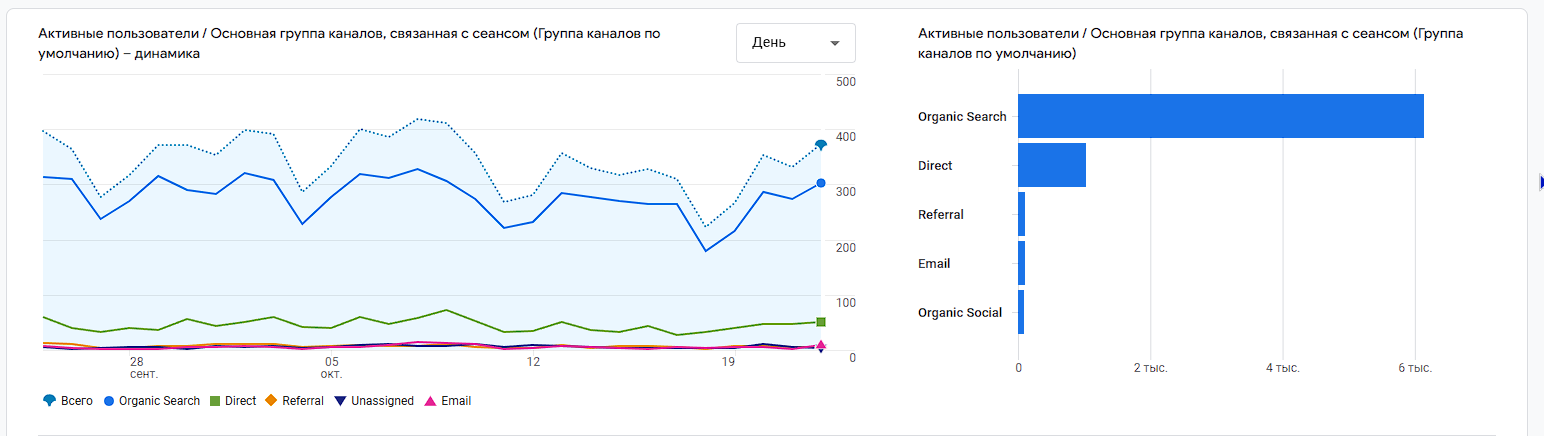Click the Всего endpoint marker on the chart
This screenshot has width=1544, height=436.
point(821,145)
